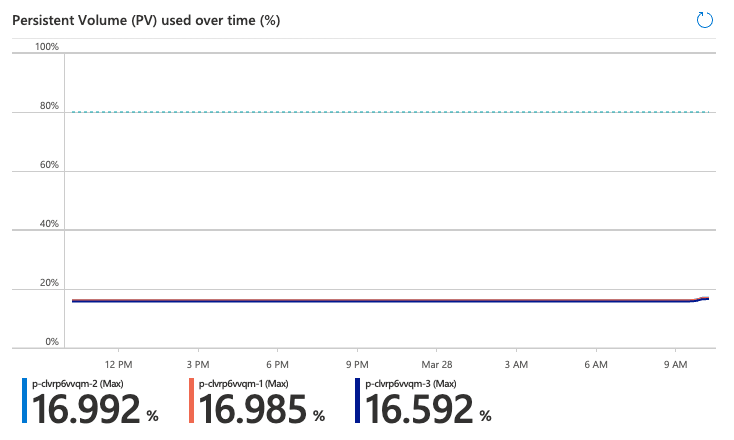The height and width of the screenshot is (440, 734).
Task: Select the p-clvrp6vvqm-1 (Max) legend label
Action: coord(242,383)
